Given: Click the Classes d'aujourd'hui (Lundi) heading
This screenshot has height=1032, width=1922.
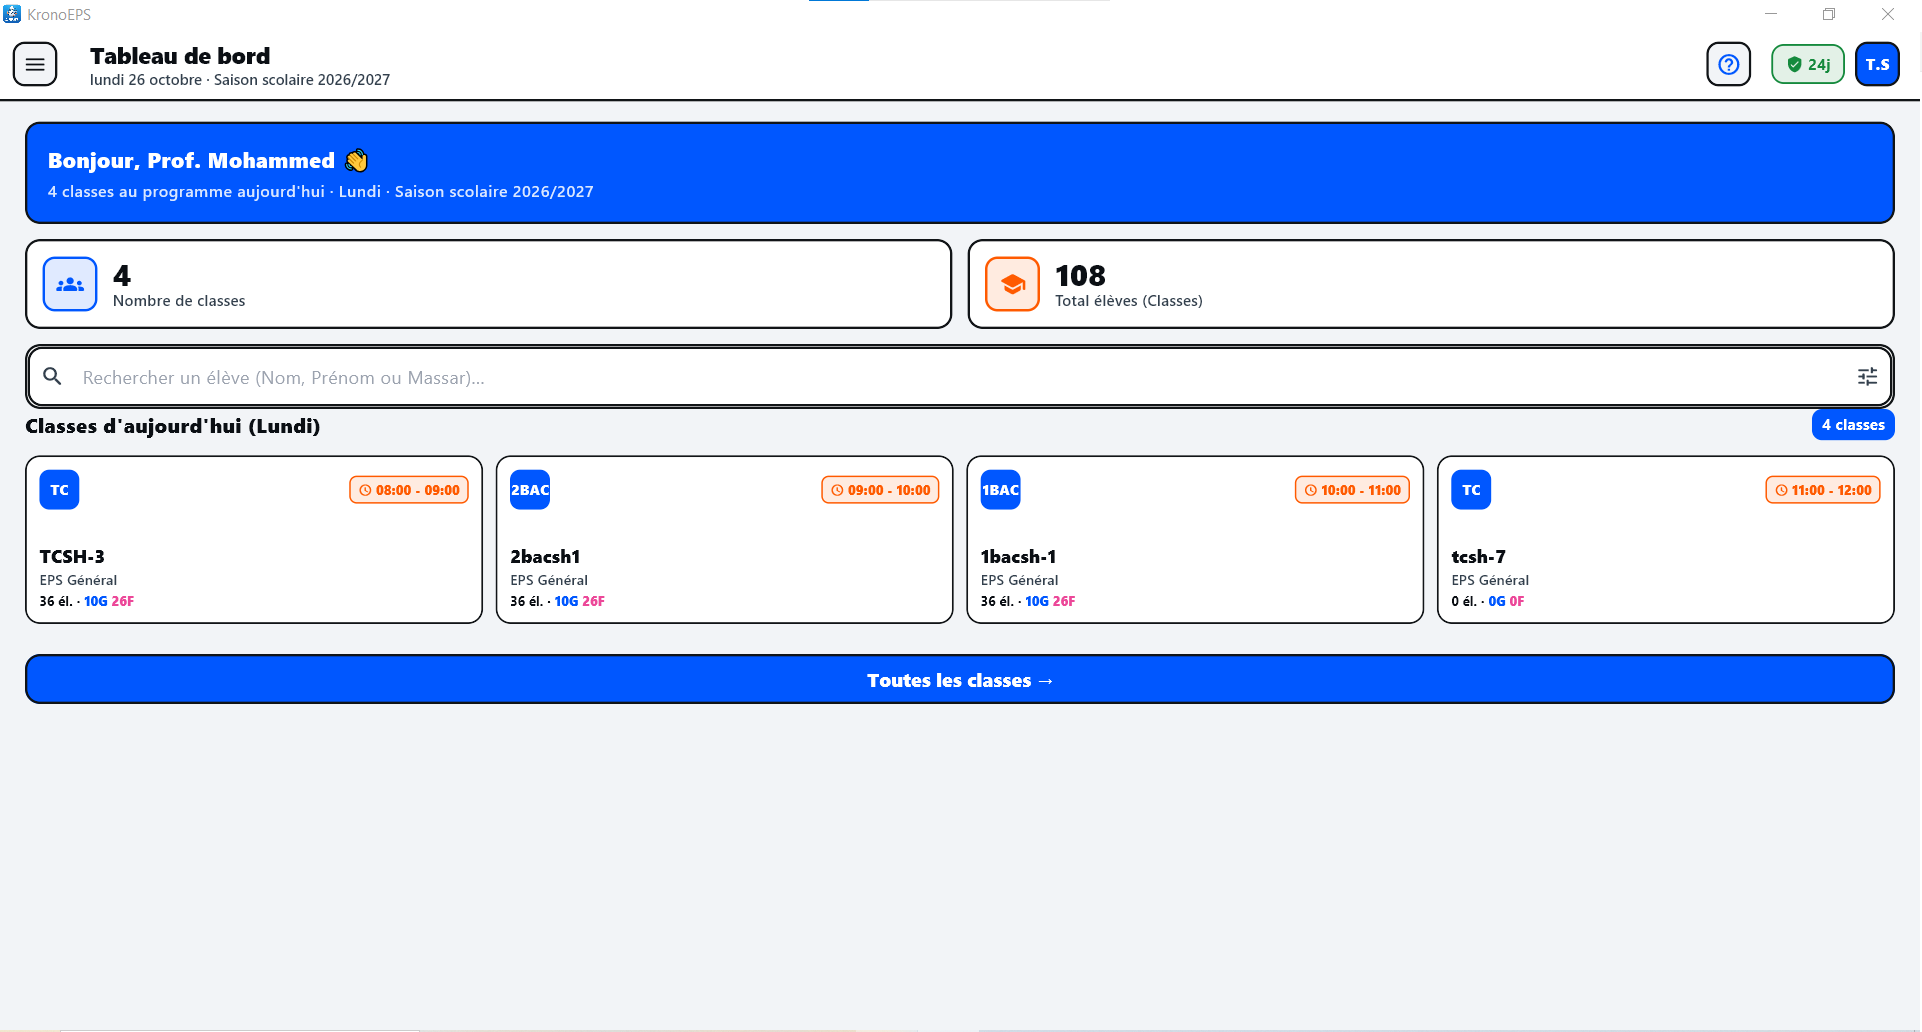Looking at the screenshot, I should coord(173,426).
